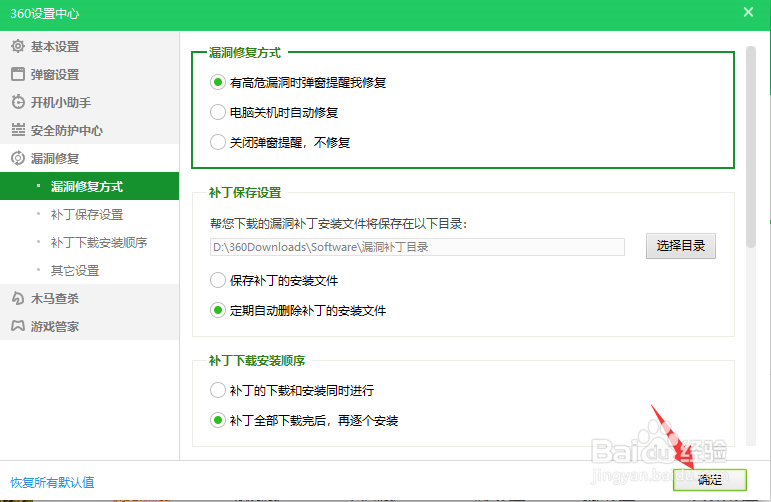Click the gear icon beside 基本设置
Screen dimensions: 771x502
click(18, 46)
